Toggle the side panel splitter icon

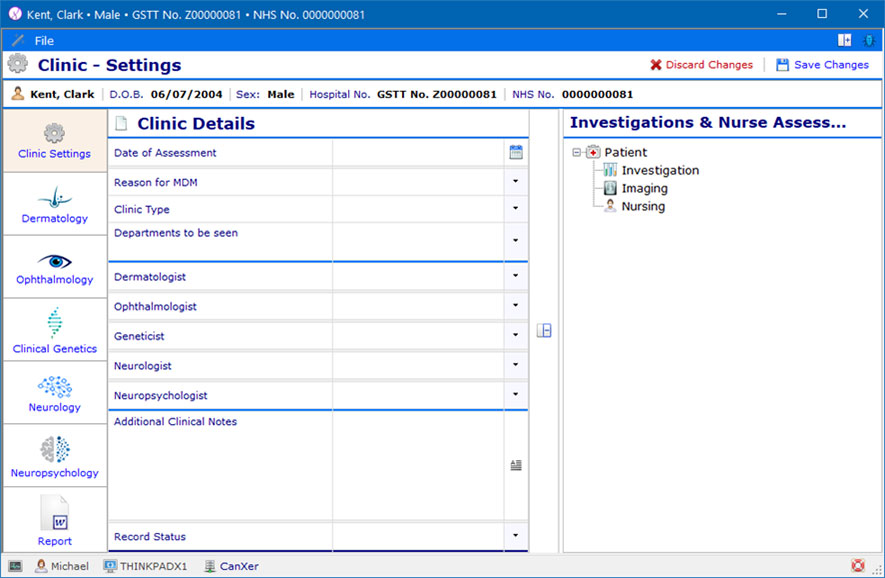544,330
